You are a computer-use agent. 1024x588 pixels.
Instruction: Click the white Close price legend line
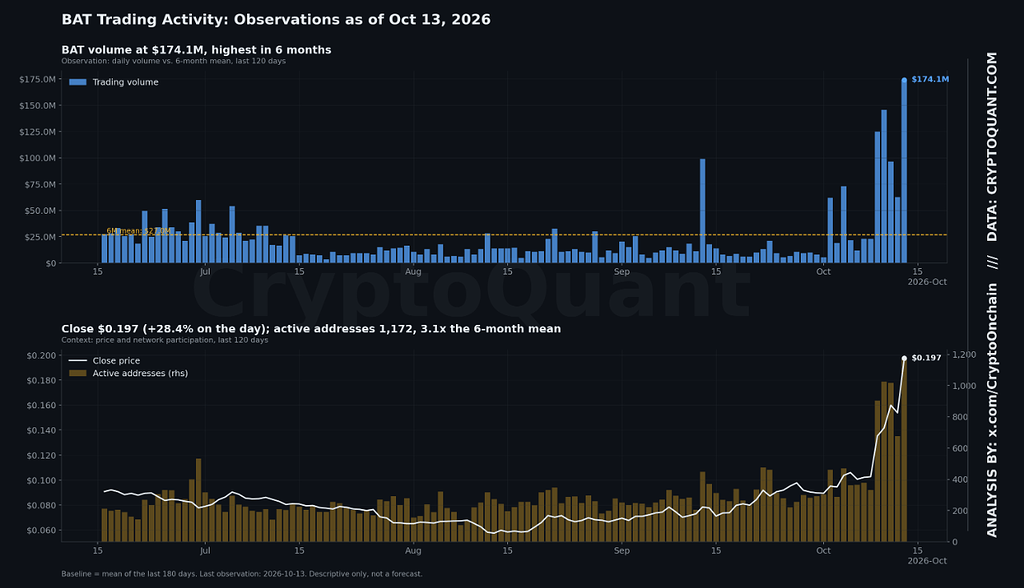[x=78, y=361]
